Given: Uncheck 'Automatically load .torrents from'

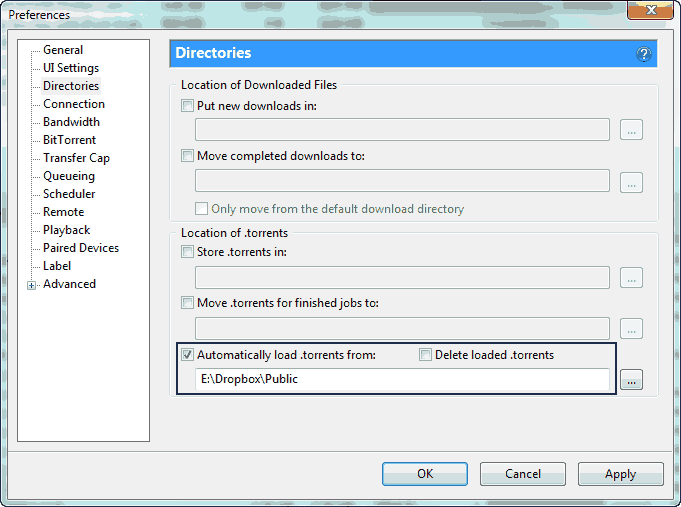Looking at the screenshot, I should (x=187, y=355).
